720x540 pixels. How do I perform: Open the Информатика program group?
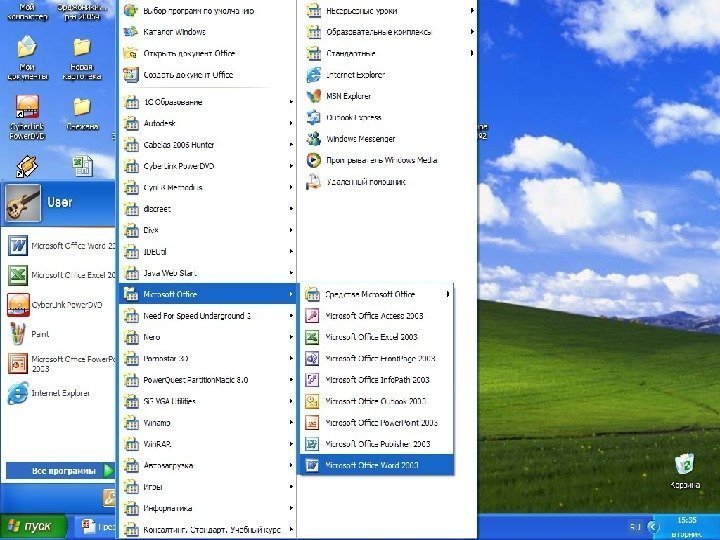coord(208,508)
